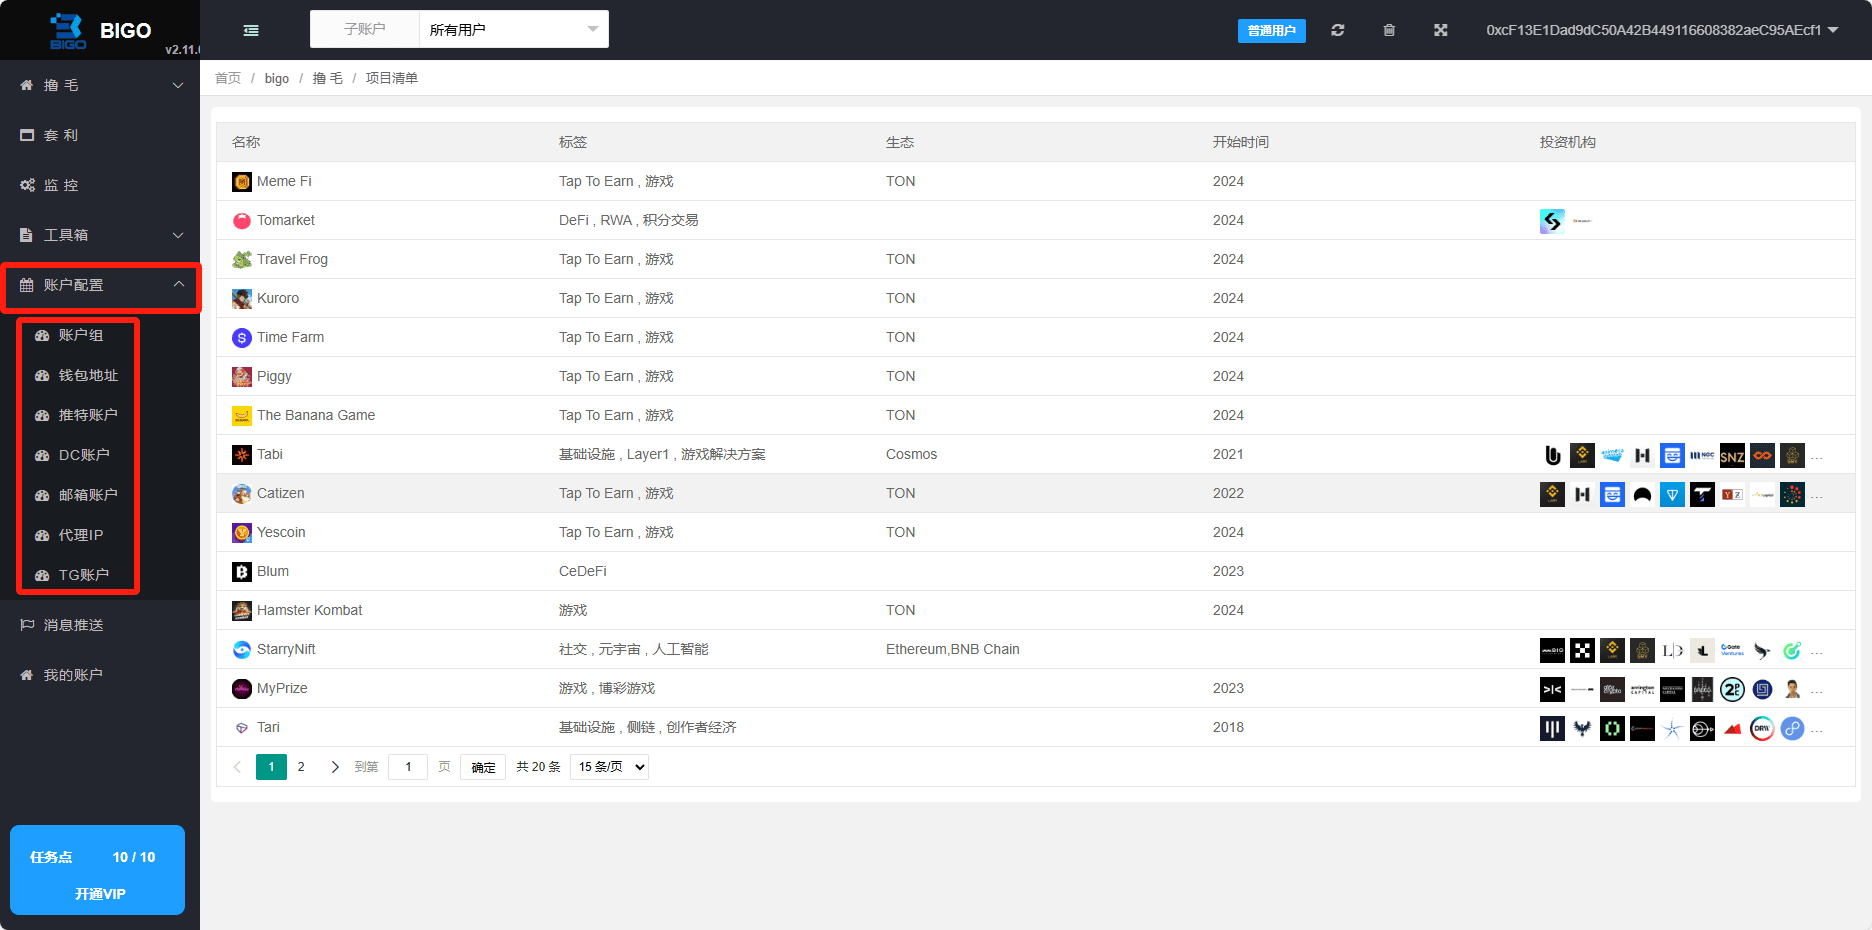Click the 撸 毛 breadcrumb link
Viewport: 1872px width, 930px height.
coord(327,78)
